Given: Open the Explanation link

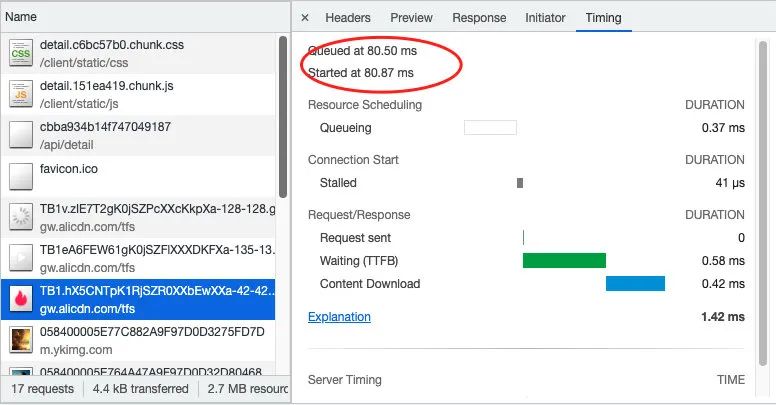Looking at the screenshot, I should (x=339, y=317).
